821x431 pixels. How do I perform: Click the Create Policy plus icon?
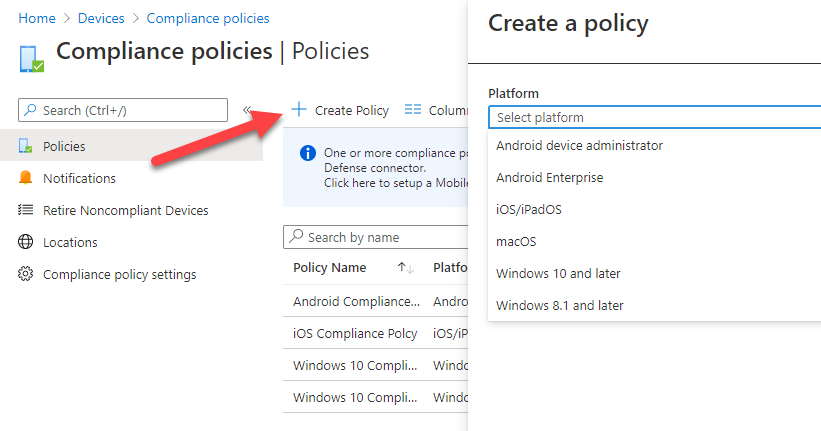pos(298,110)
